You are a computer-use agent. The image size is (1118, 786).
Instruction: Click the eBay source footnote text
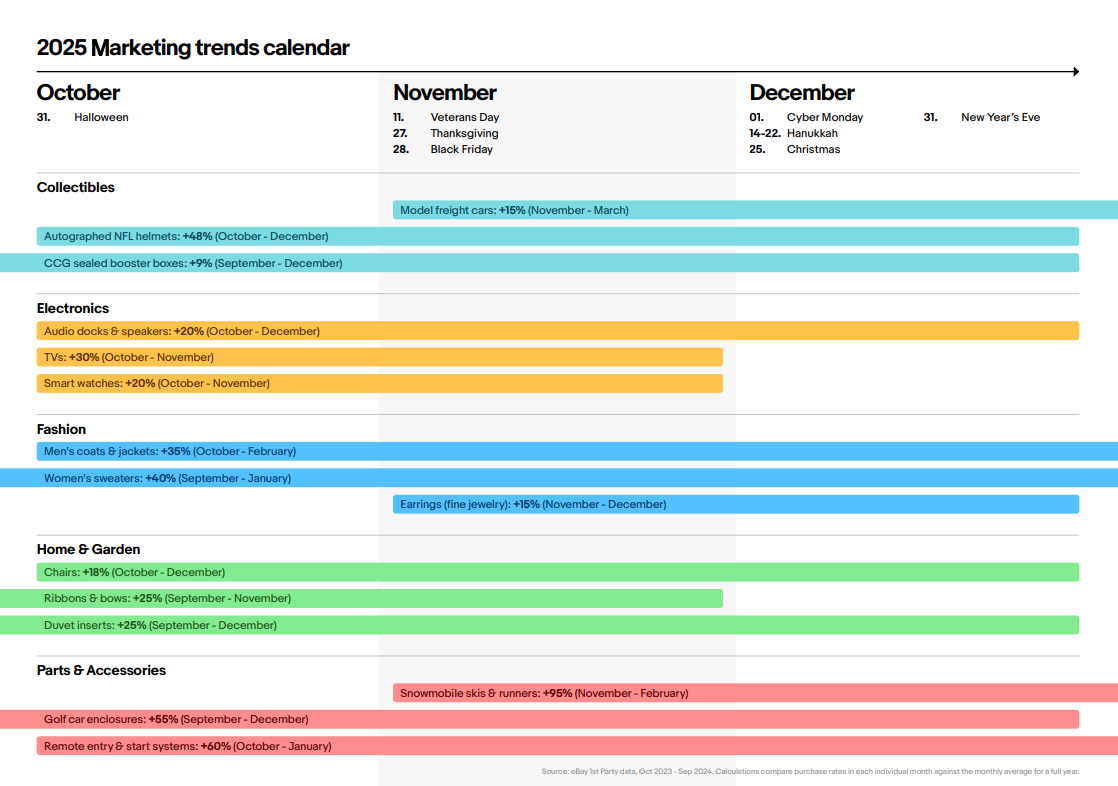click(x=810, y=771)
